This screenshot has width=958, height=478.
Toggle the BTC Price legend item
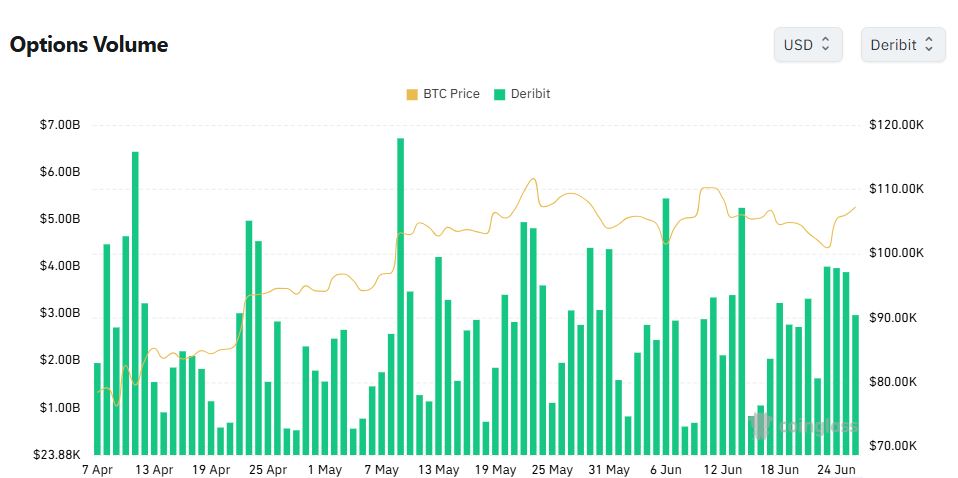point(443,94)
